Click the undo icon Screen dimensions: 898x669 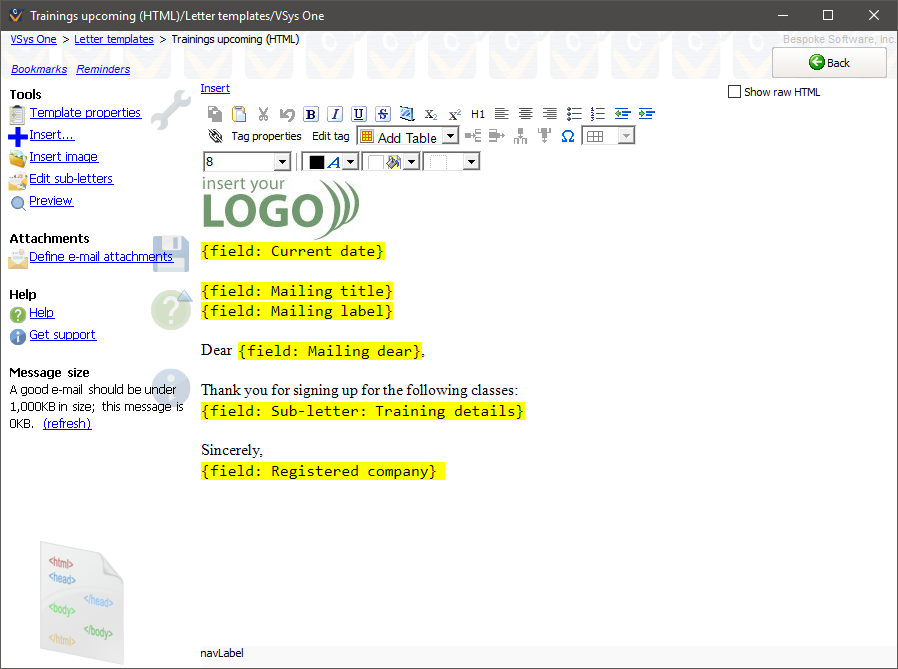(x=287, y=114)
